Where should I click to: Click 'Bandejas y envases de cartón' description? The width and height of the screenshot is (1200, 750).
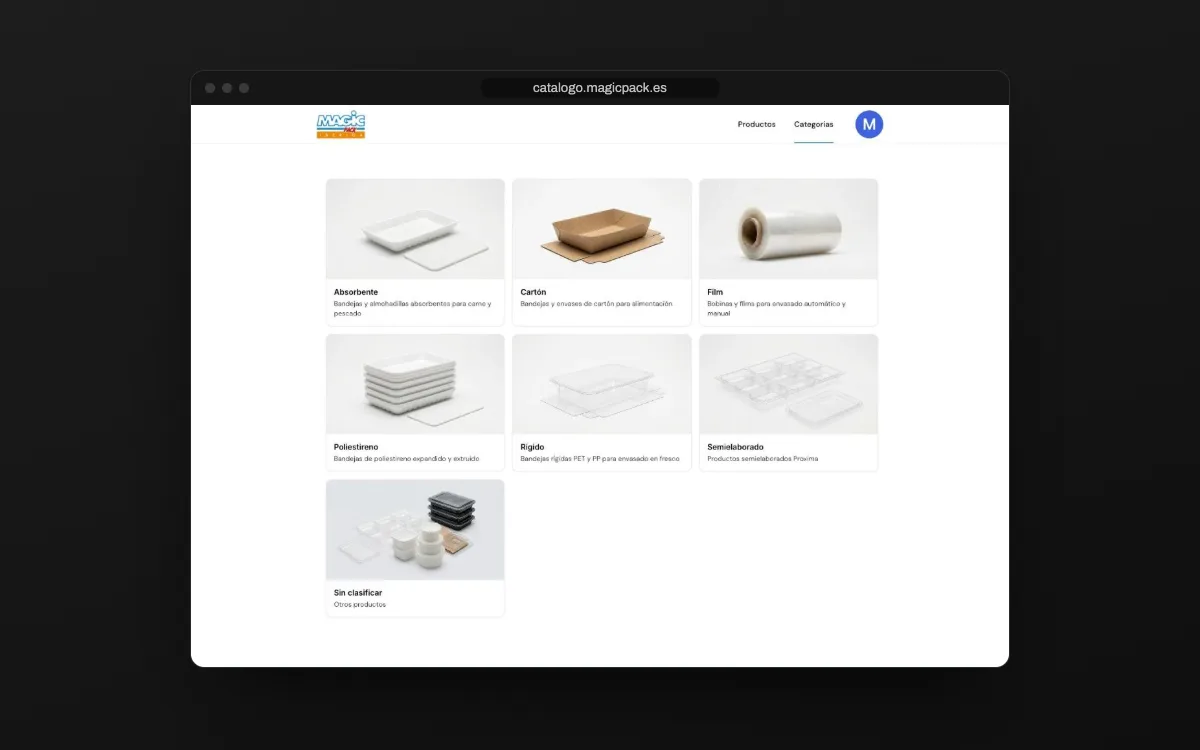pyautogui.click(x=596, y=304)
